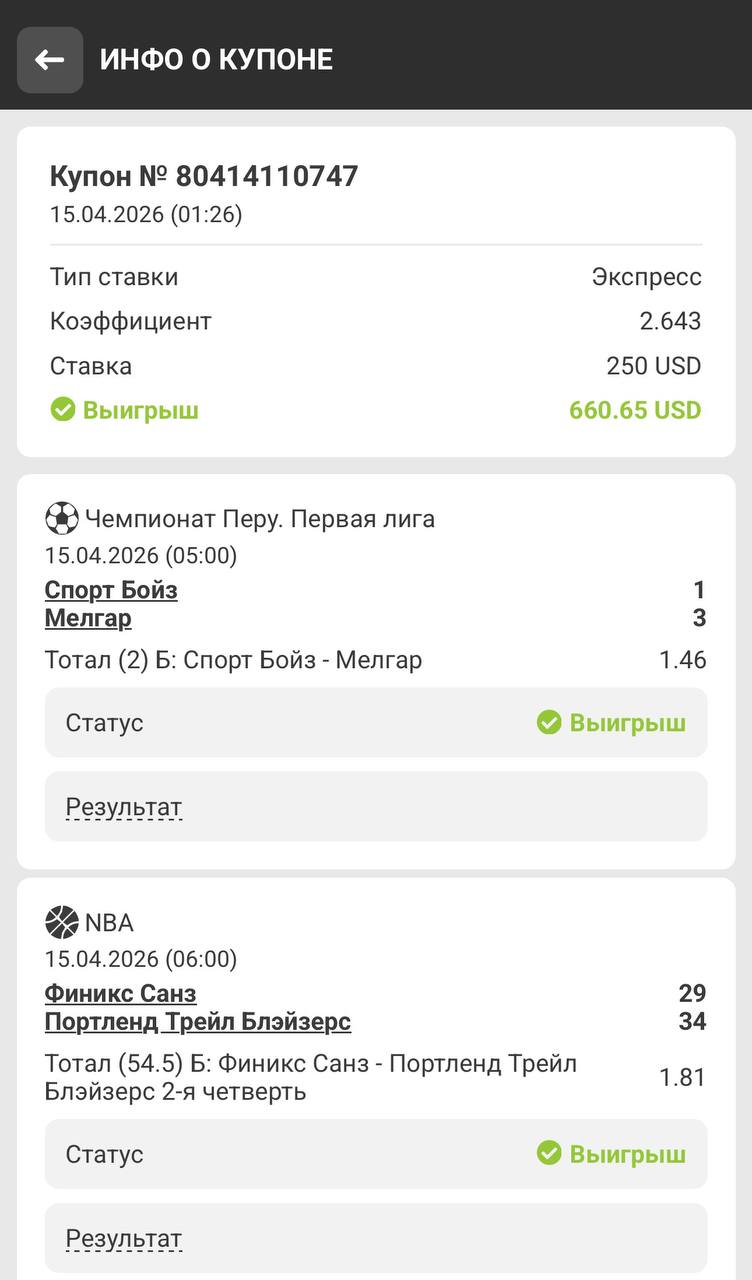Image resolution: width=752 pixels, height=1280 pixels.
Task: Click the Чемпионат Перу league name
Action: 260,519
